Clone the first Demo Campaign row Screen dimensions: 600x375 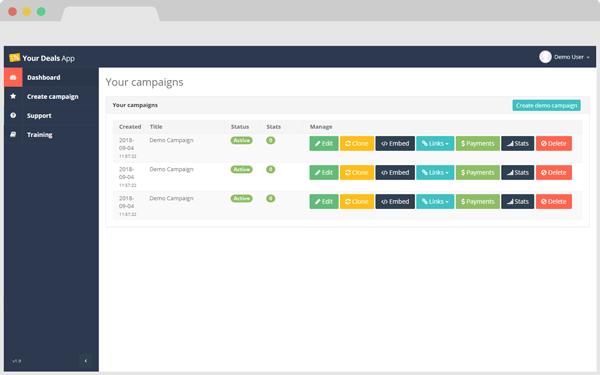357,143
